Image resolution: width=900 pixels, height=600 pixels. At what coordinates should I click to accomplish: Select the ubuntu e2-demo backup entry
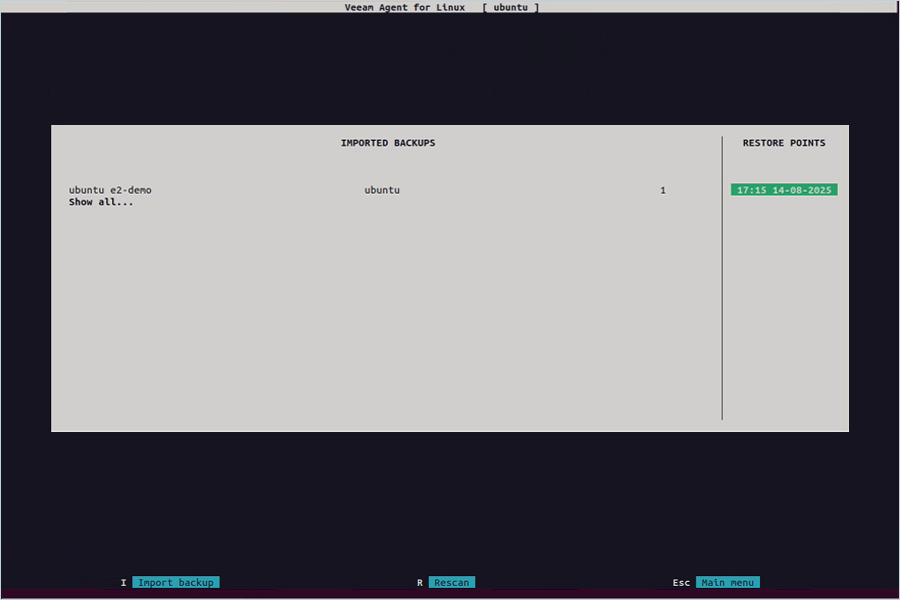click(110, 190)
